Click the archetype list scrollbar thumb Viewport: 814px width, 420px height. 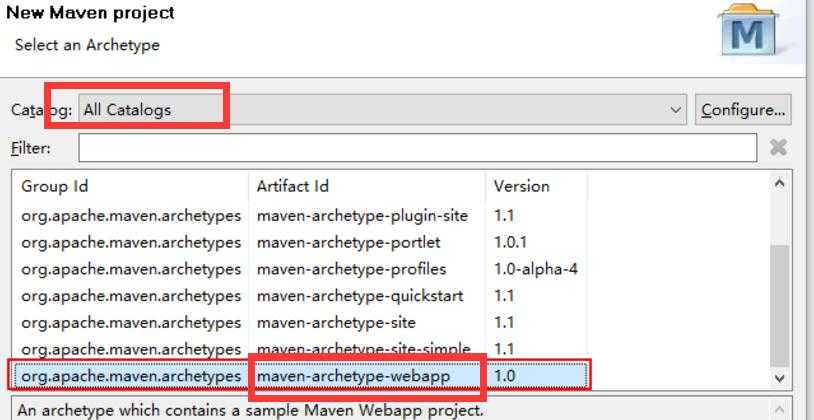coord(779,306)
